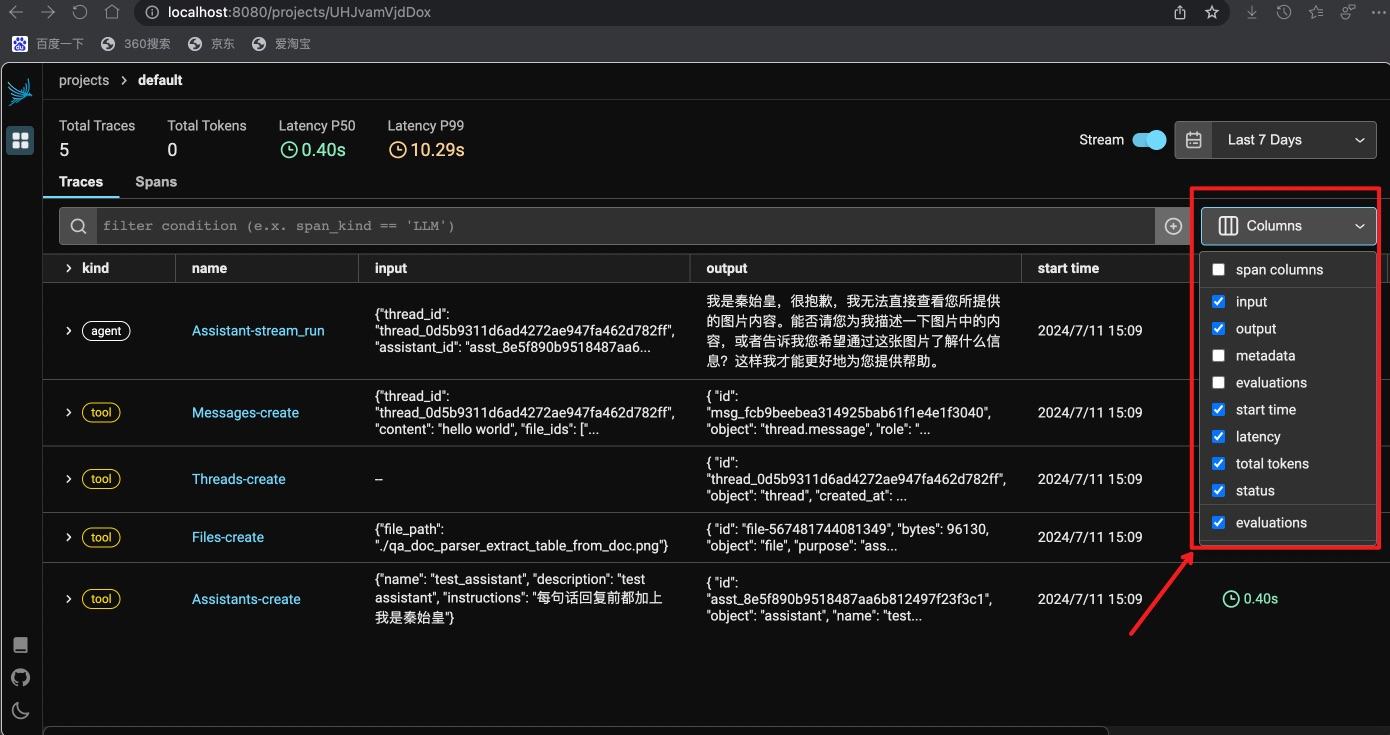Viewport: 1390px width, 735px height.
Task: Open the Files-create trace link
Action: [x=228, y=537]
